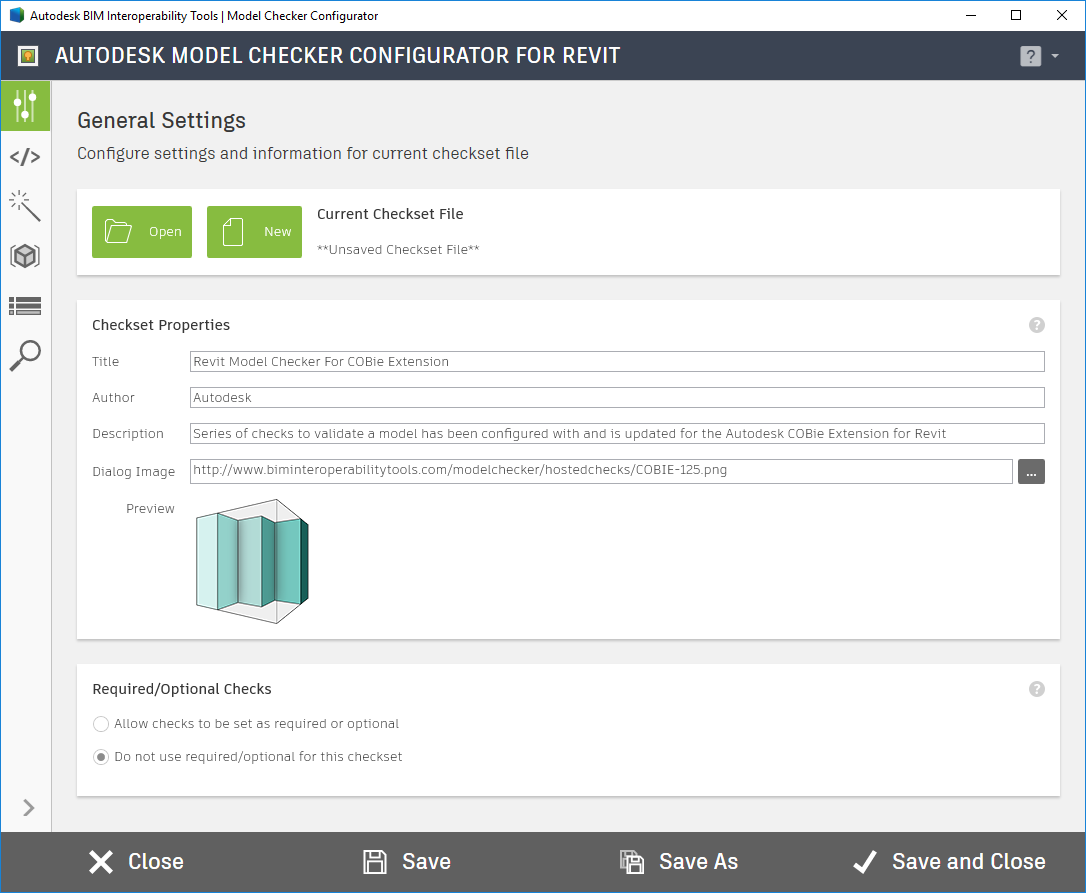This screenshot has width=1086, height=893.
Task: Browse for a dialog image with ellipsis button
Action: tap(1031, 472)
